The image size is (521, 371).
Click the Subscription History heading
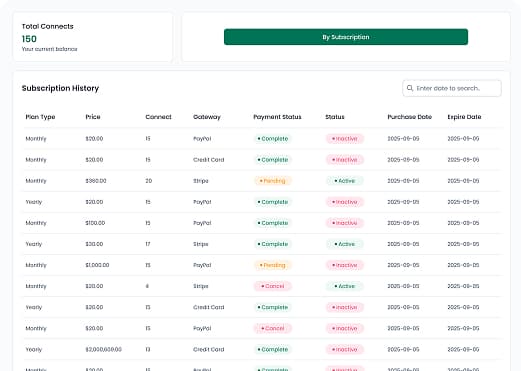(x=60, y=88)
